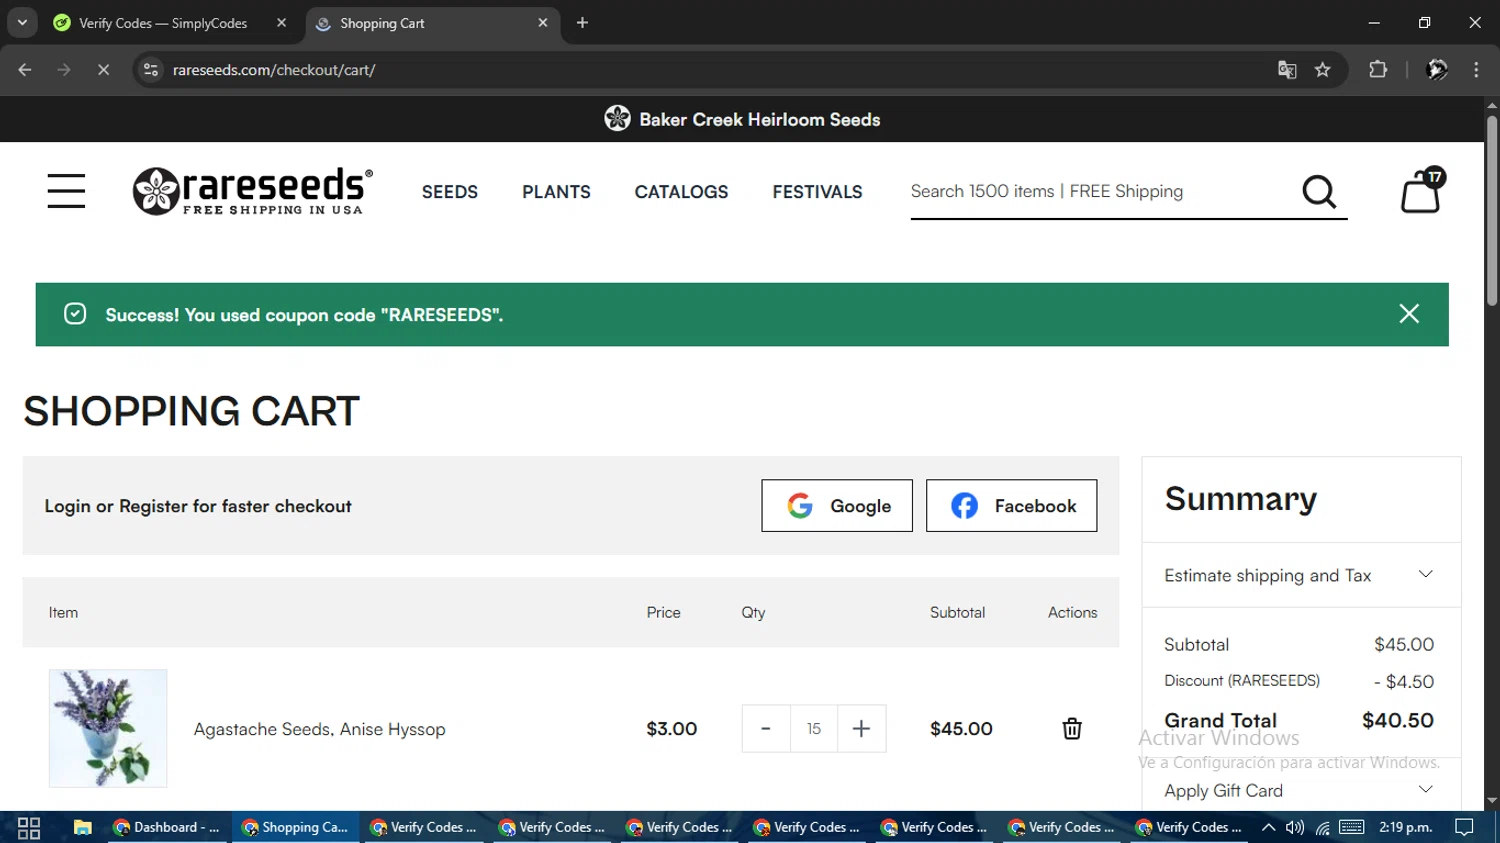Click the Subtotal $45.00 summary value
1500x843 pixels.
1404,644
